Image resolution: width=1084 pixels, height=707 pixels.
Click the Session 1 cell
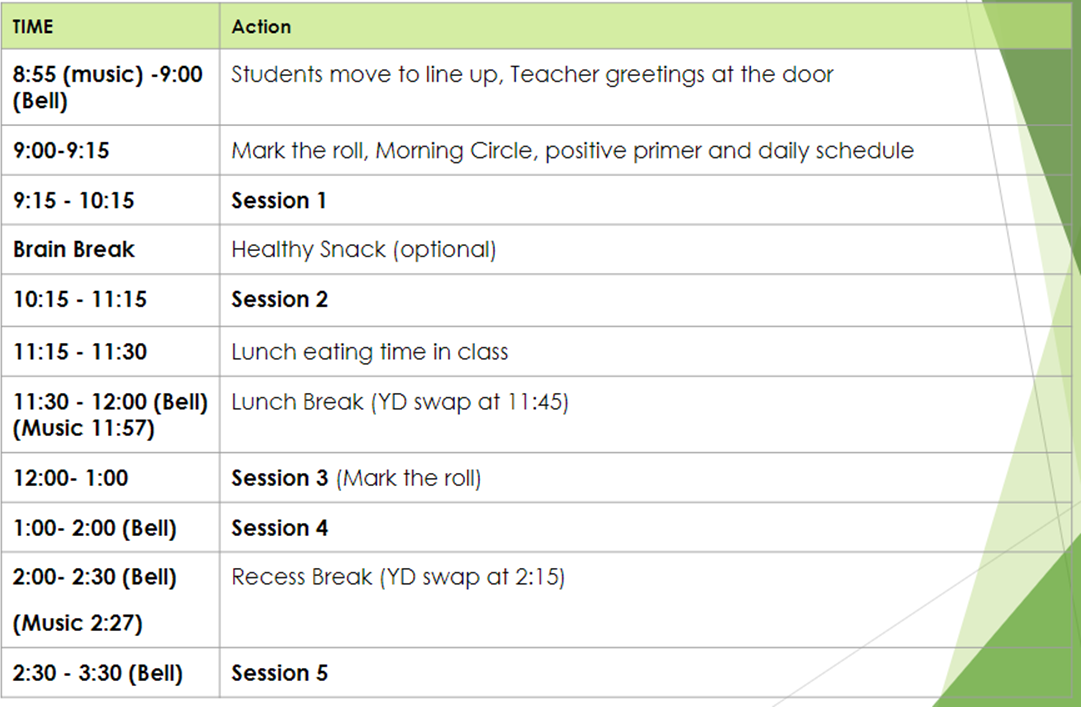tap(279, 201)
